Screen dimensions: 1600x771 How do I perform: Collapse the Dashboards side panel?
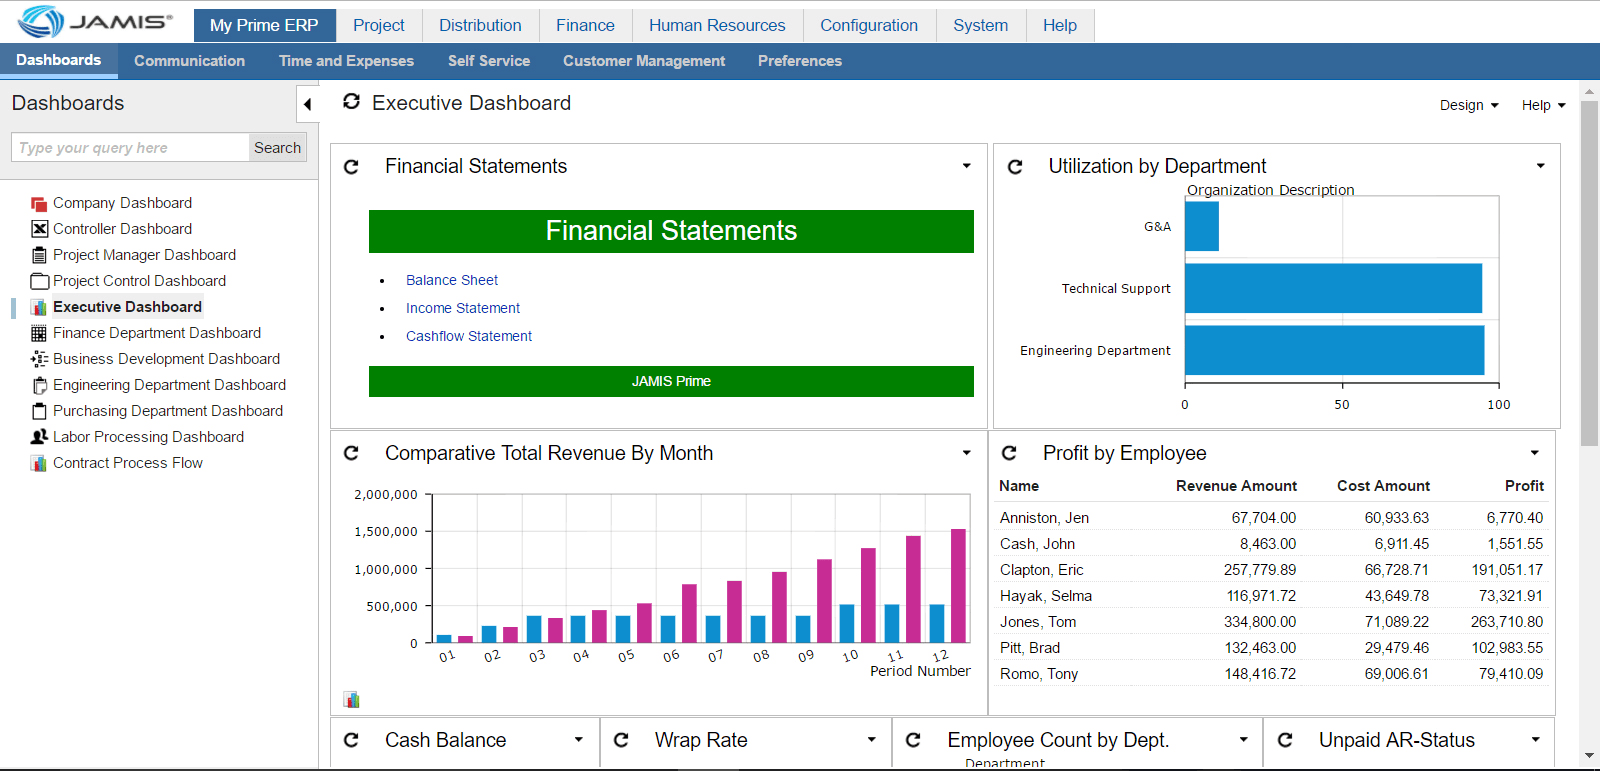[307, 104]
